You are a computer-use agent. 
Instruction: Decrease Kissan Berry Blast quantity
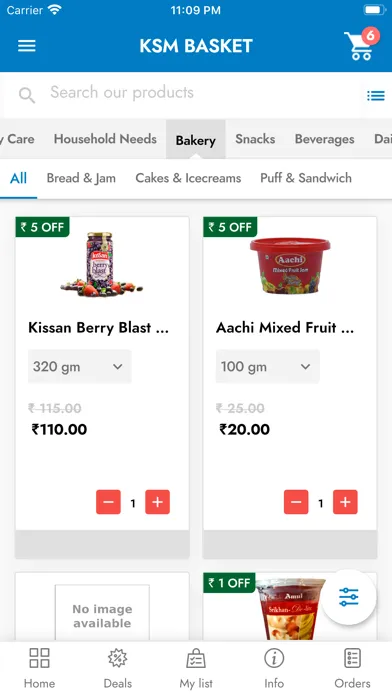click(x=108, y=502)
